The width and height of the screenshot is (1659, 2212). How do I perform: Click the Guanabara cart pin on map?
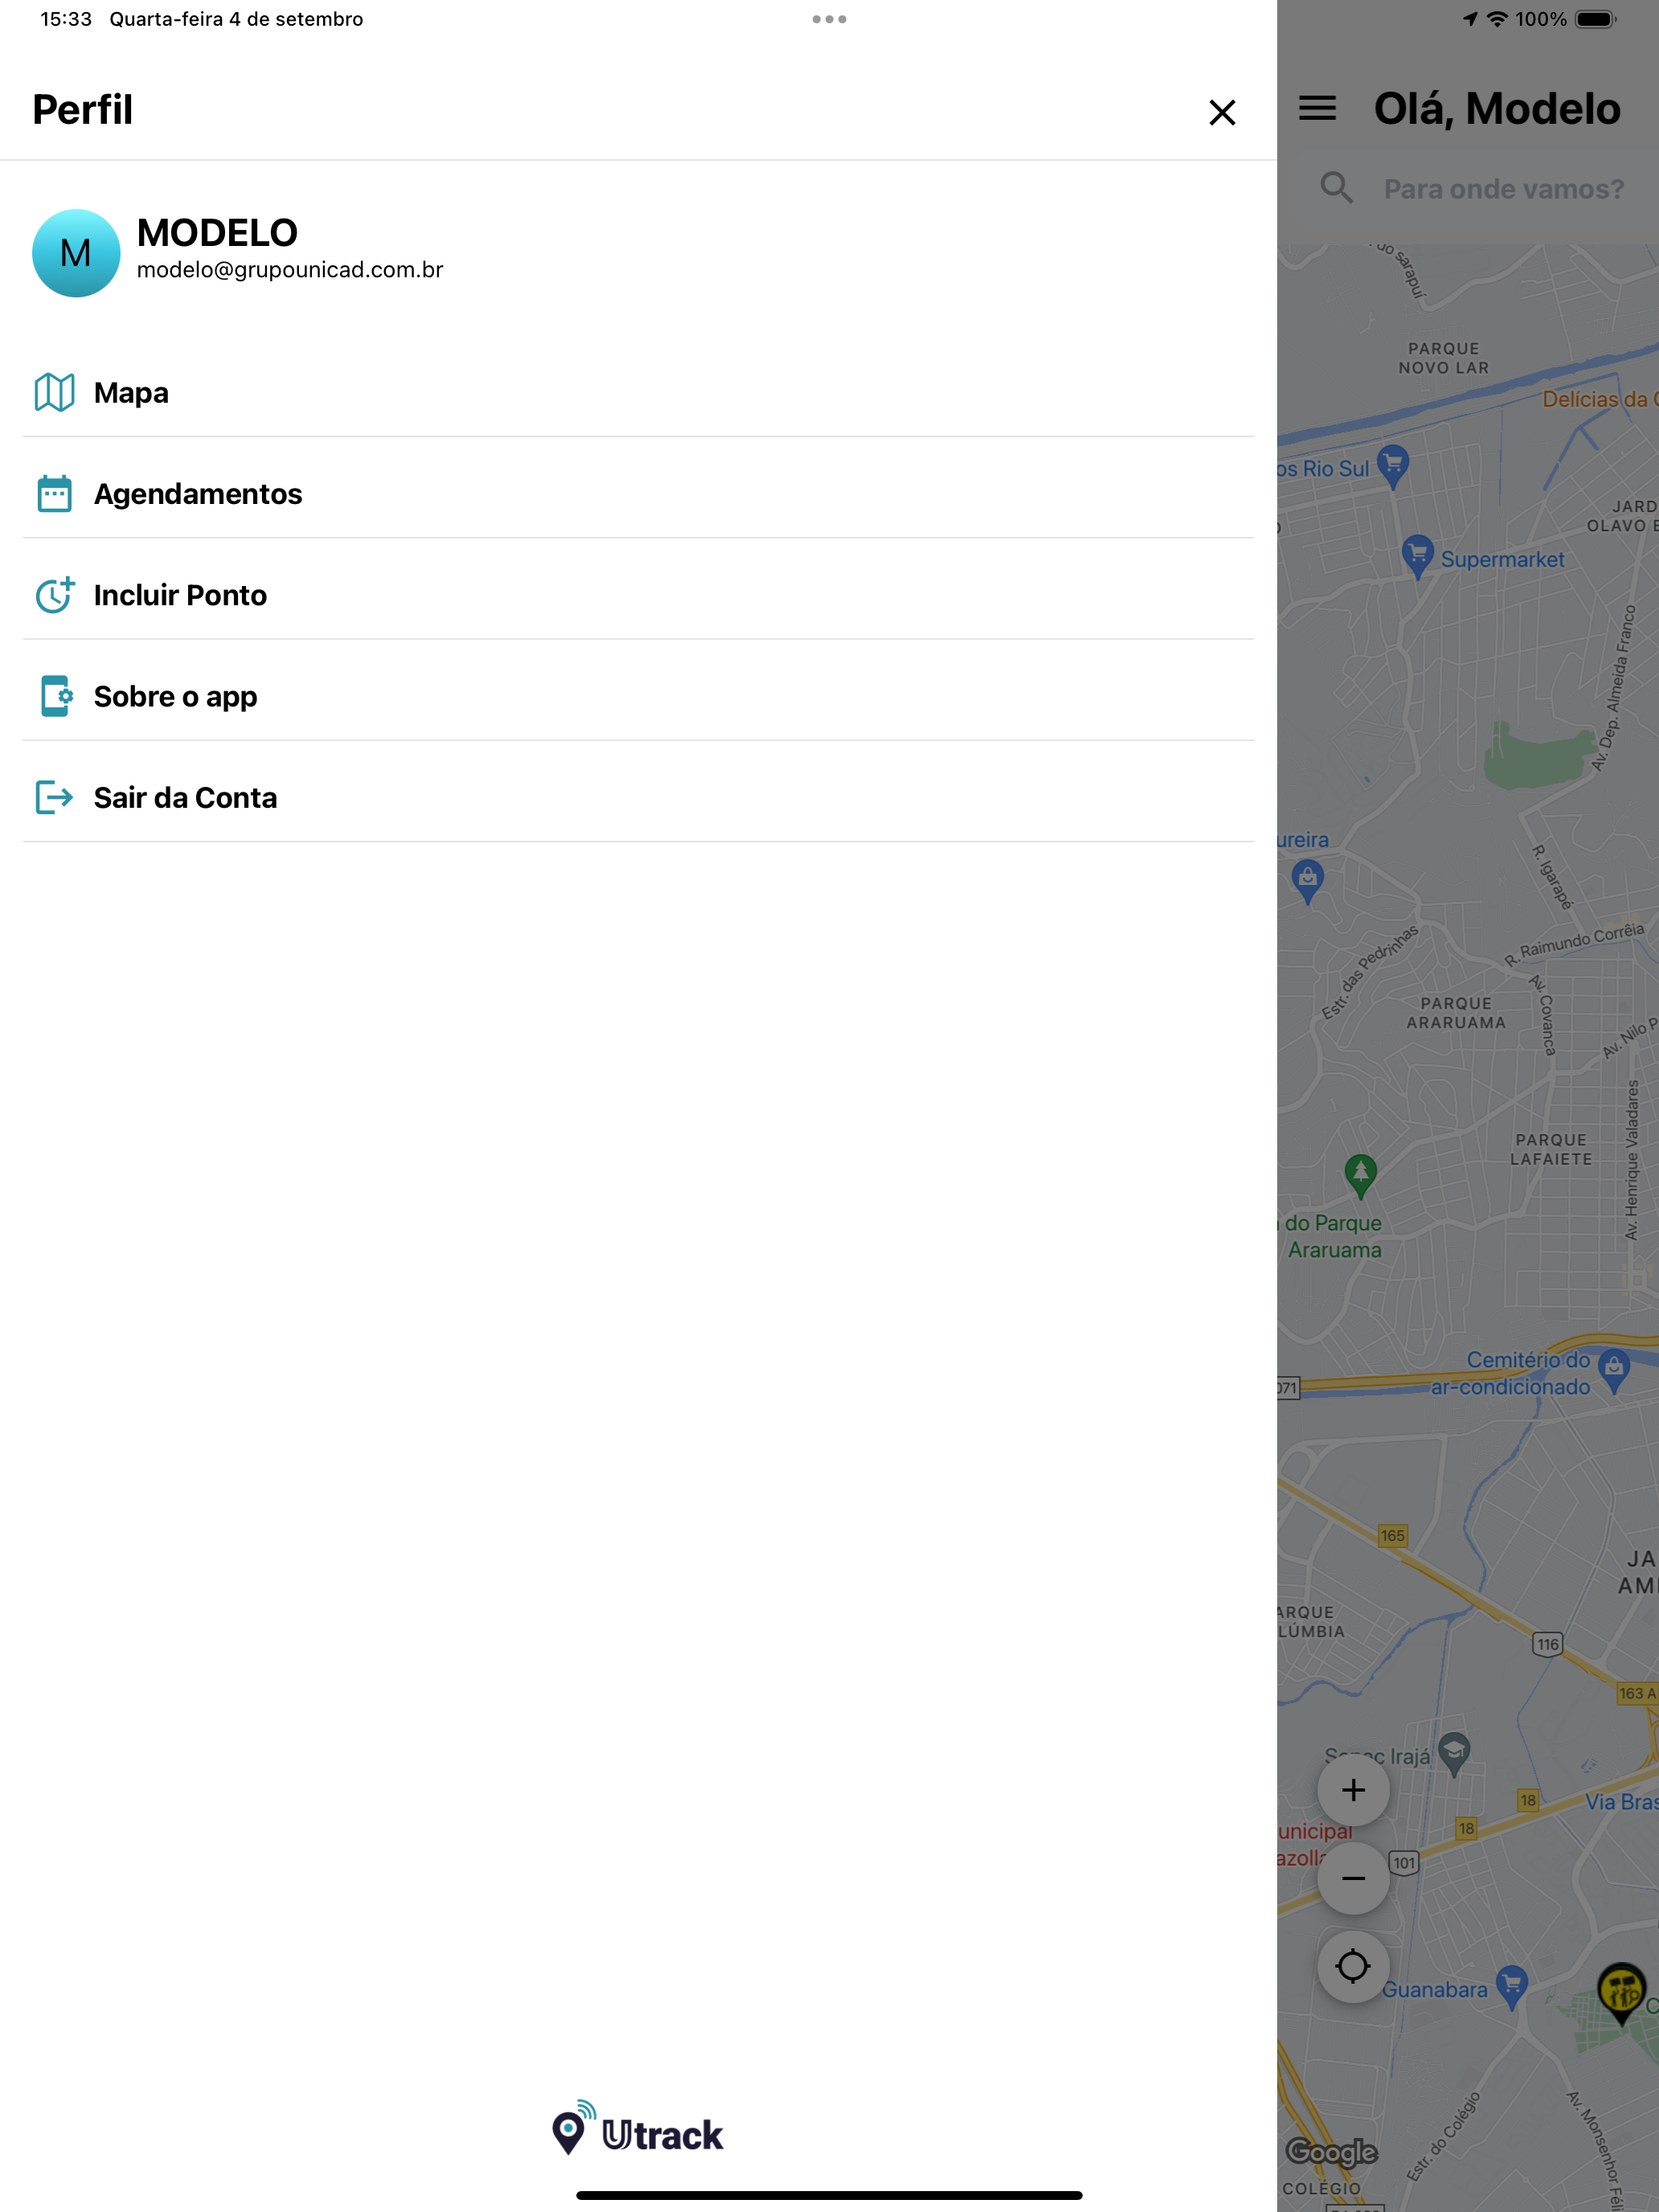tap(1511, 1987)
